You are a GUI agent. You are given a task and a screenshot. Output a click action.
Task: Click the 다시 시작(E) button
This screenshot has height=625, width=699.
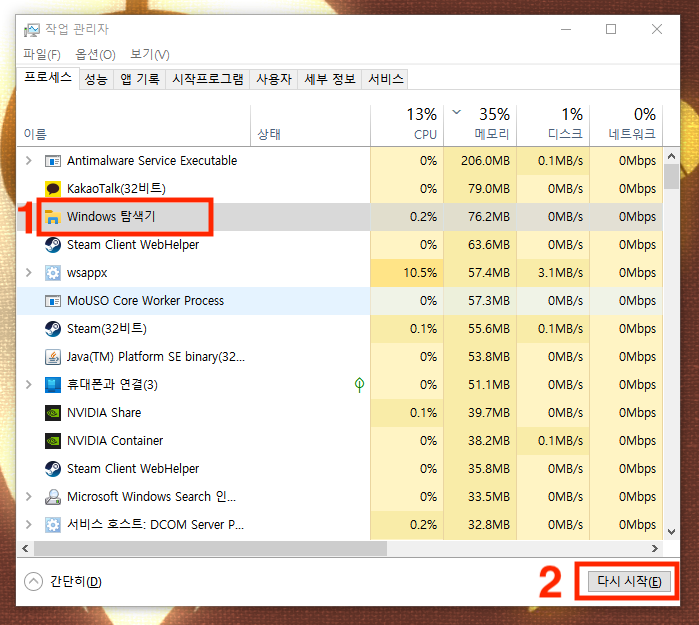pyautogui.click(x=629, y=581)
